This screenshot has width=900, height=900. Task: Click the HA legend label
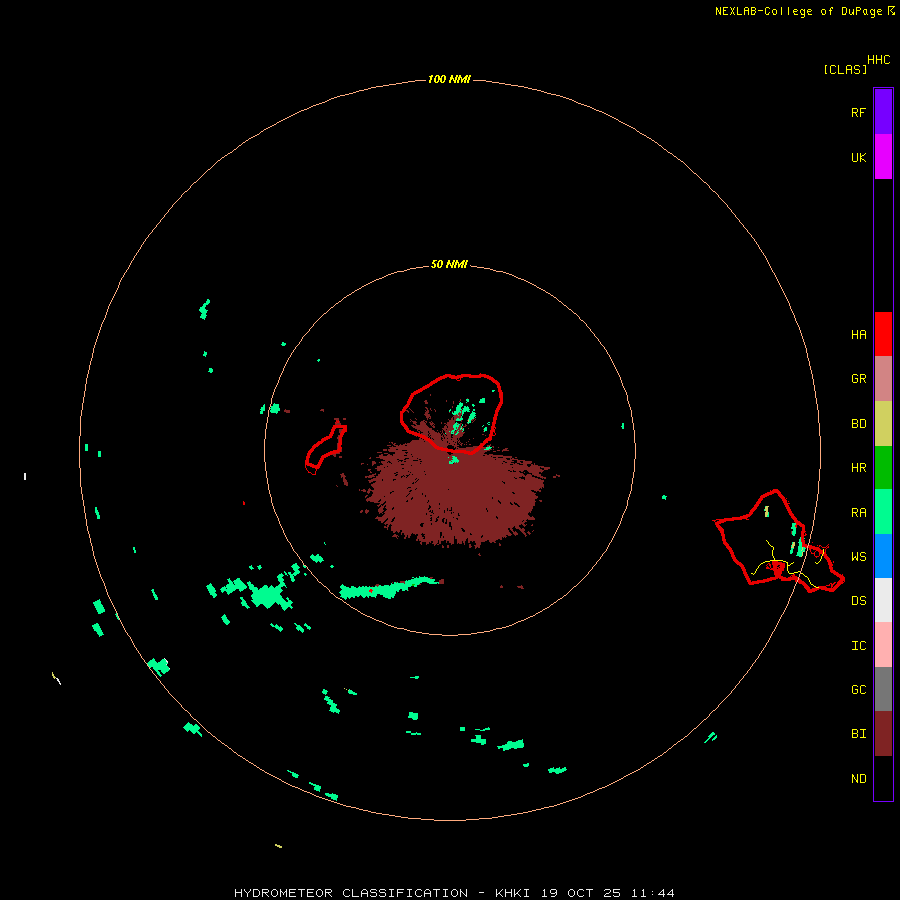point(858,334)
